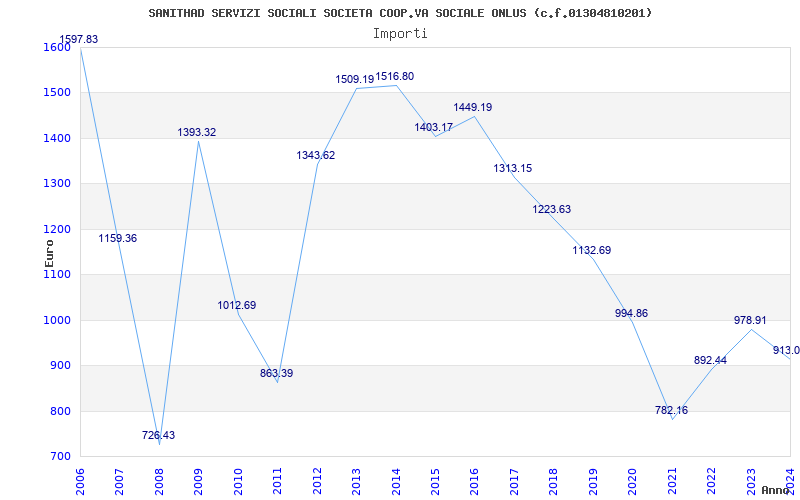Click the 726.43 minimum data label

click(158, 435)
